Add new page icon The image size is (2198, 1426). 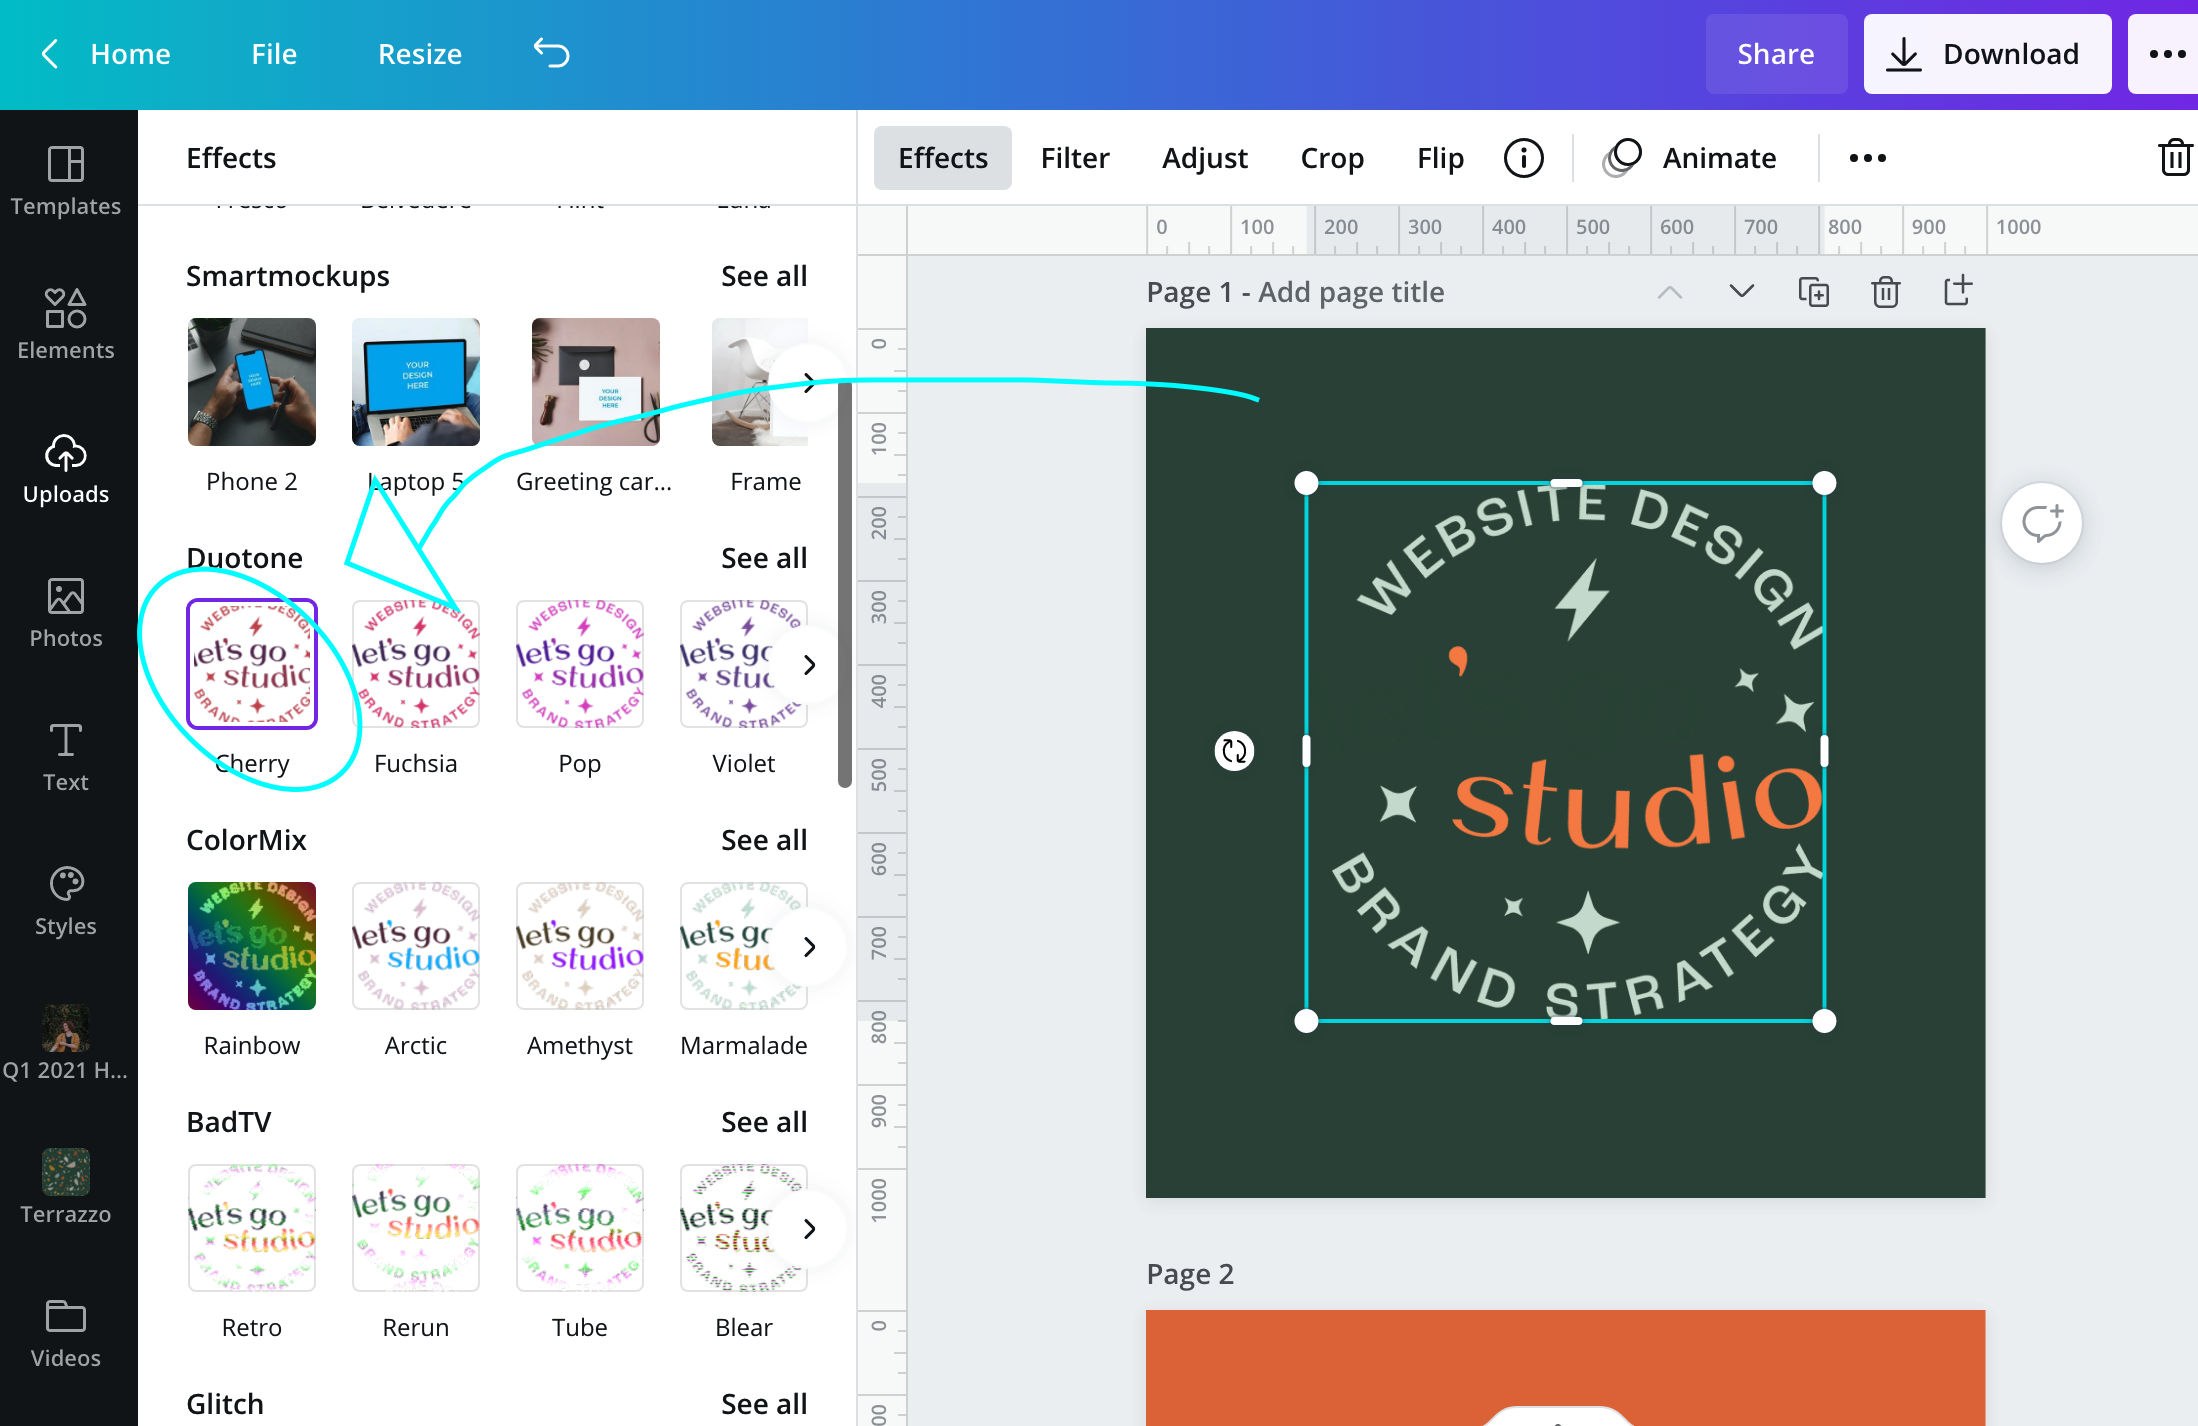click(x=1957, y=291)
